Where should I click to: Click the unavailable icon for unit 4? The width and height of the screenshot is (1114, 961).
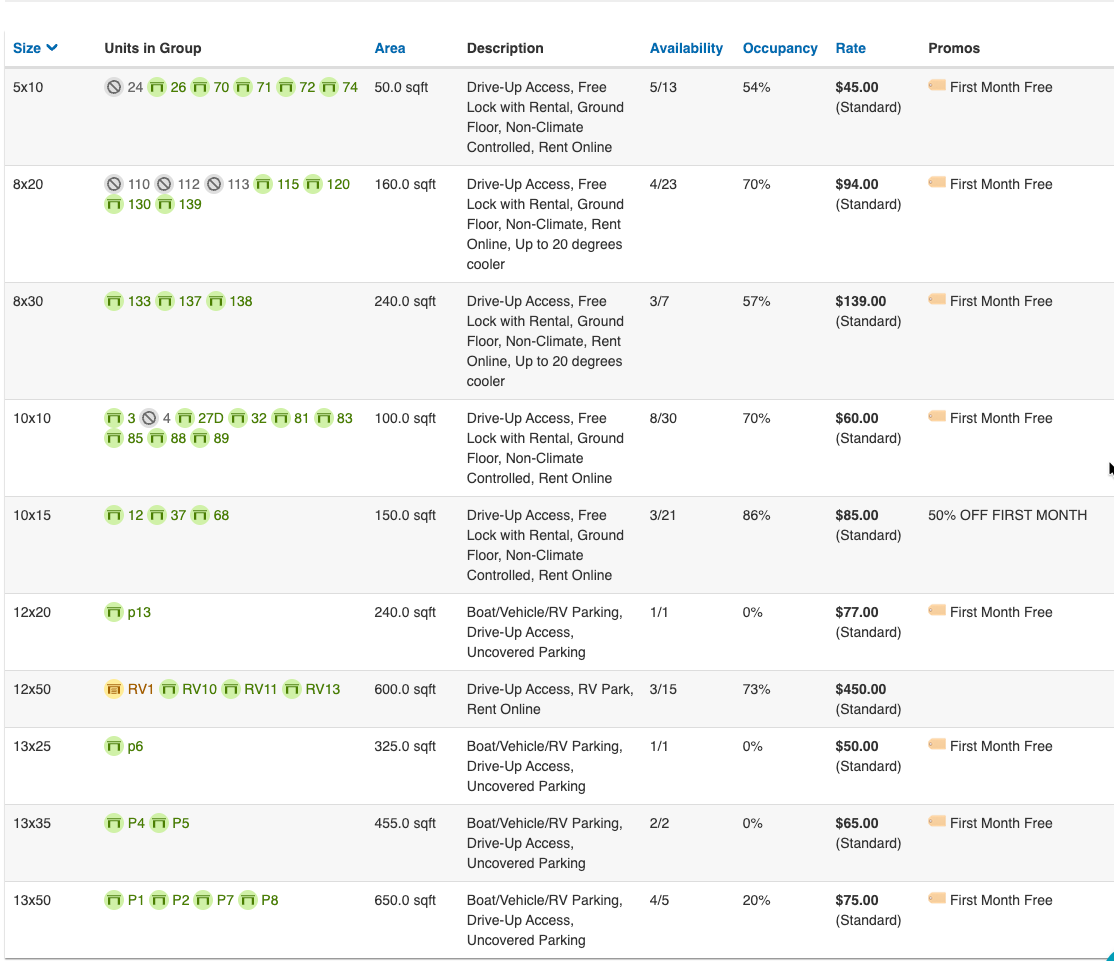pyautogui.click(x=149, y=418)
